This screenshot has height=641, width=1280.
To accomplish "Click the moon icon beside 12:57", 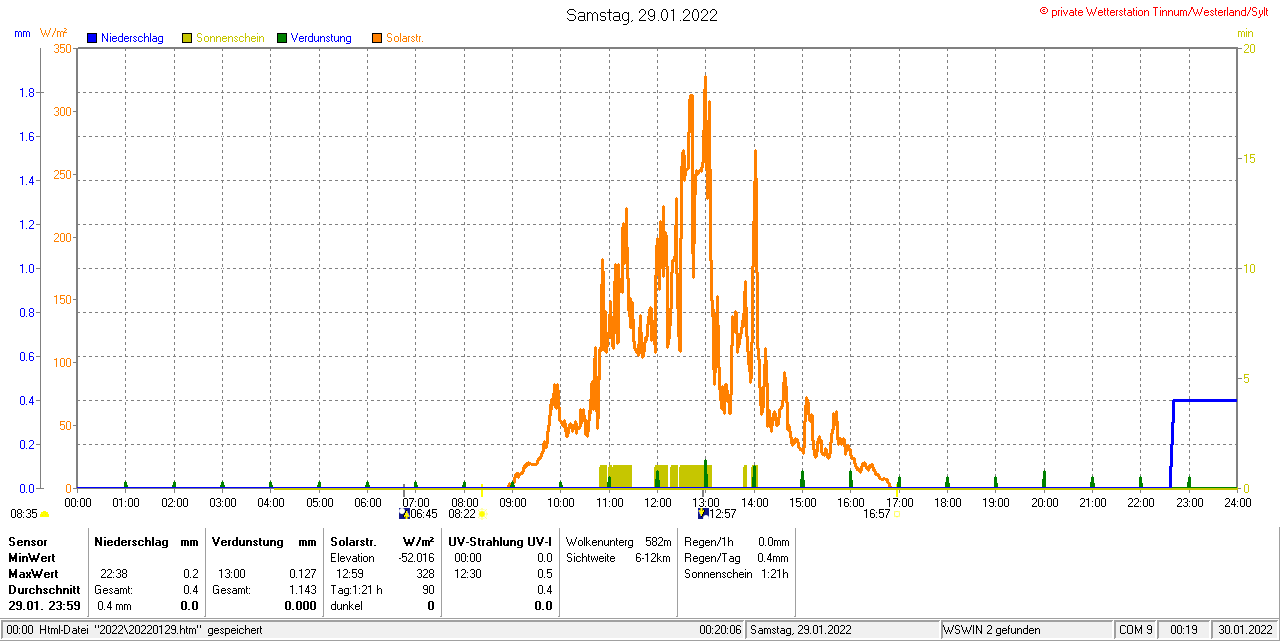I will click(x=703, y=514).
